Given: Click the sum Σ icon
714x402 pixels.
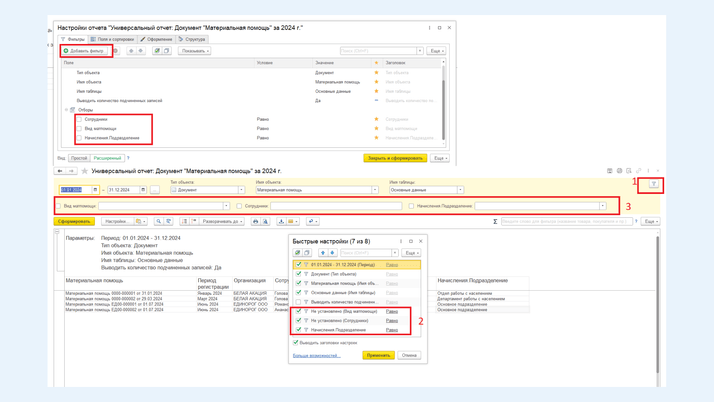Looking at the screenshot, I should tap(495, 221).
